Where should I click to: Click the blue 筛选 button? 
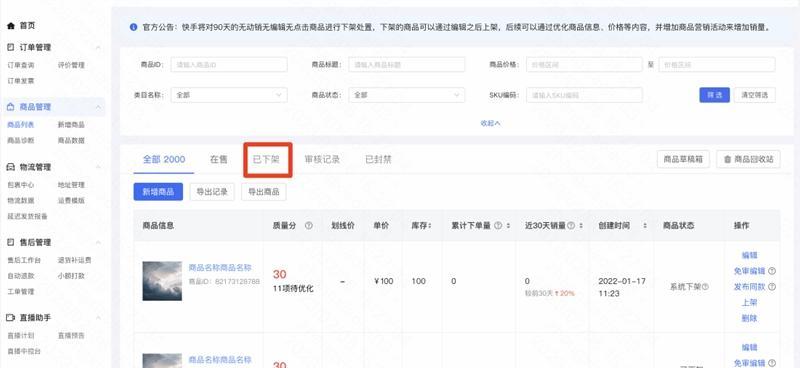point(714,95)
